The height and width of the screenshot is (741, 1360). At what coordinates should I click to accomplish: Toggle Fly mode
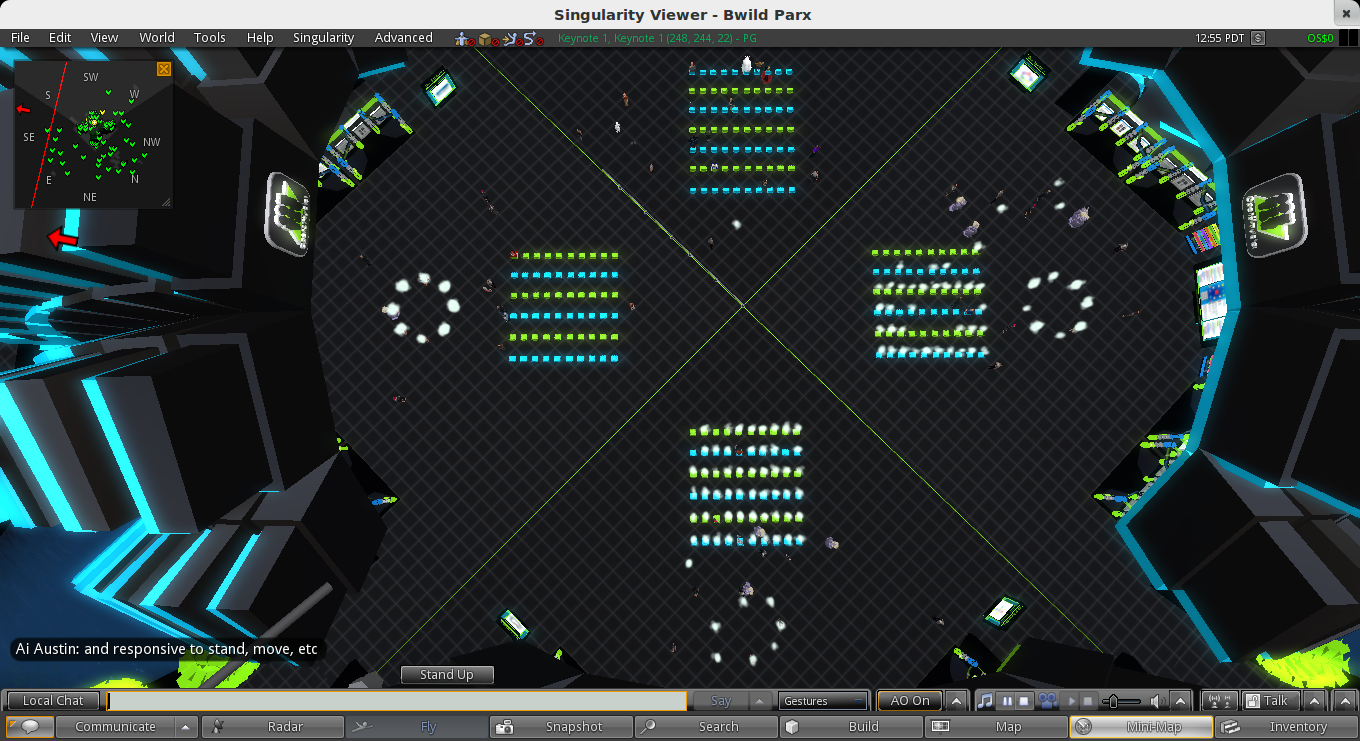[415, 727]
